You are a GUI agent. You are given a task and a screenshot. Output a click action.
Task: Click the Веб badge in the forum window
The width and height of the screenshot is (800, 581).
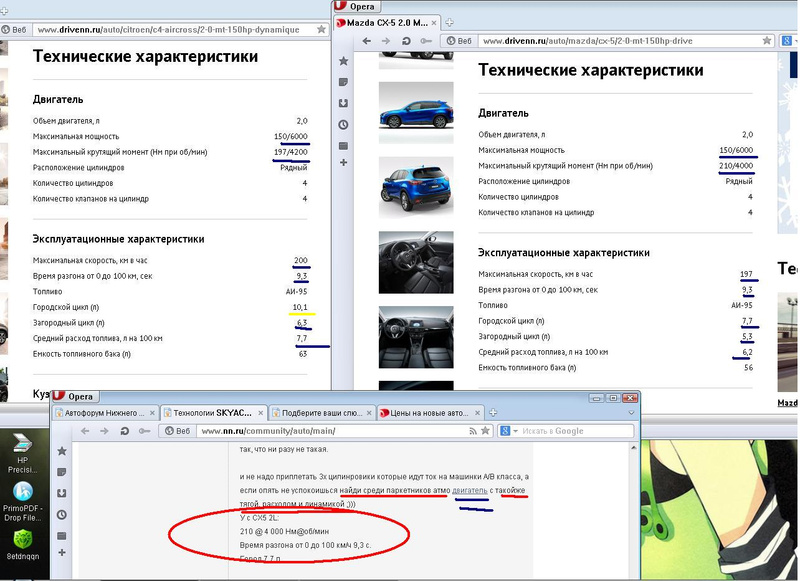[177, 431]
